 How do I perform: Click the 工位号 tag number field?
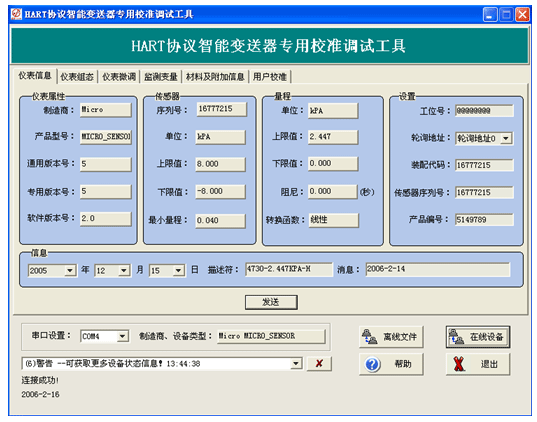pos(484,111)
